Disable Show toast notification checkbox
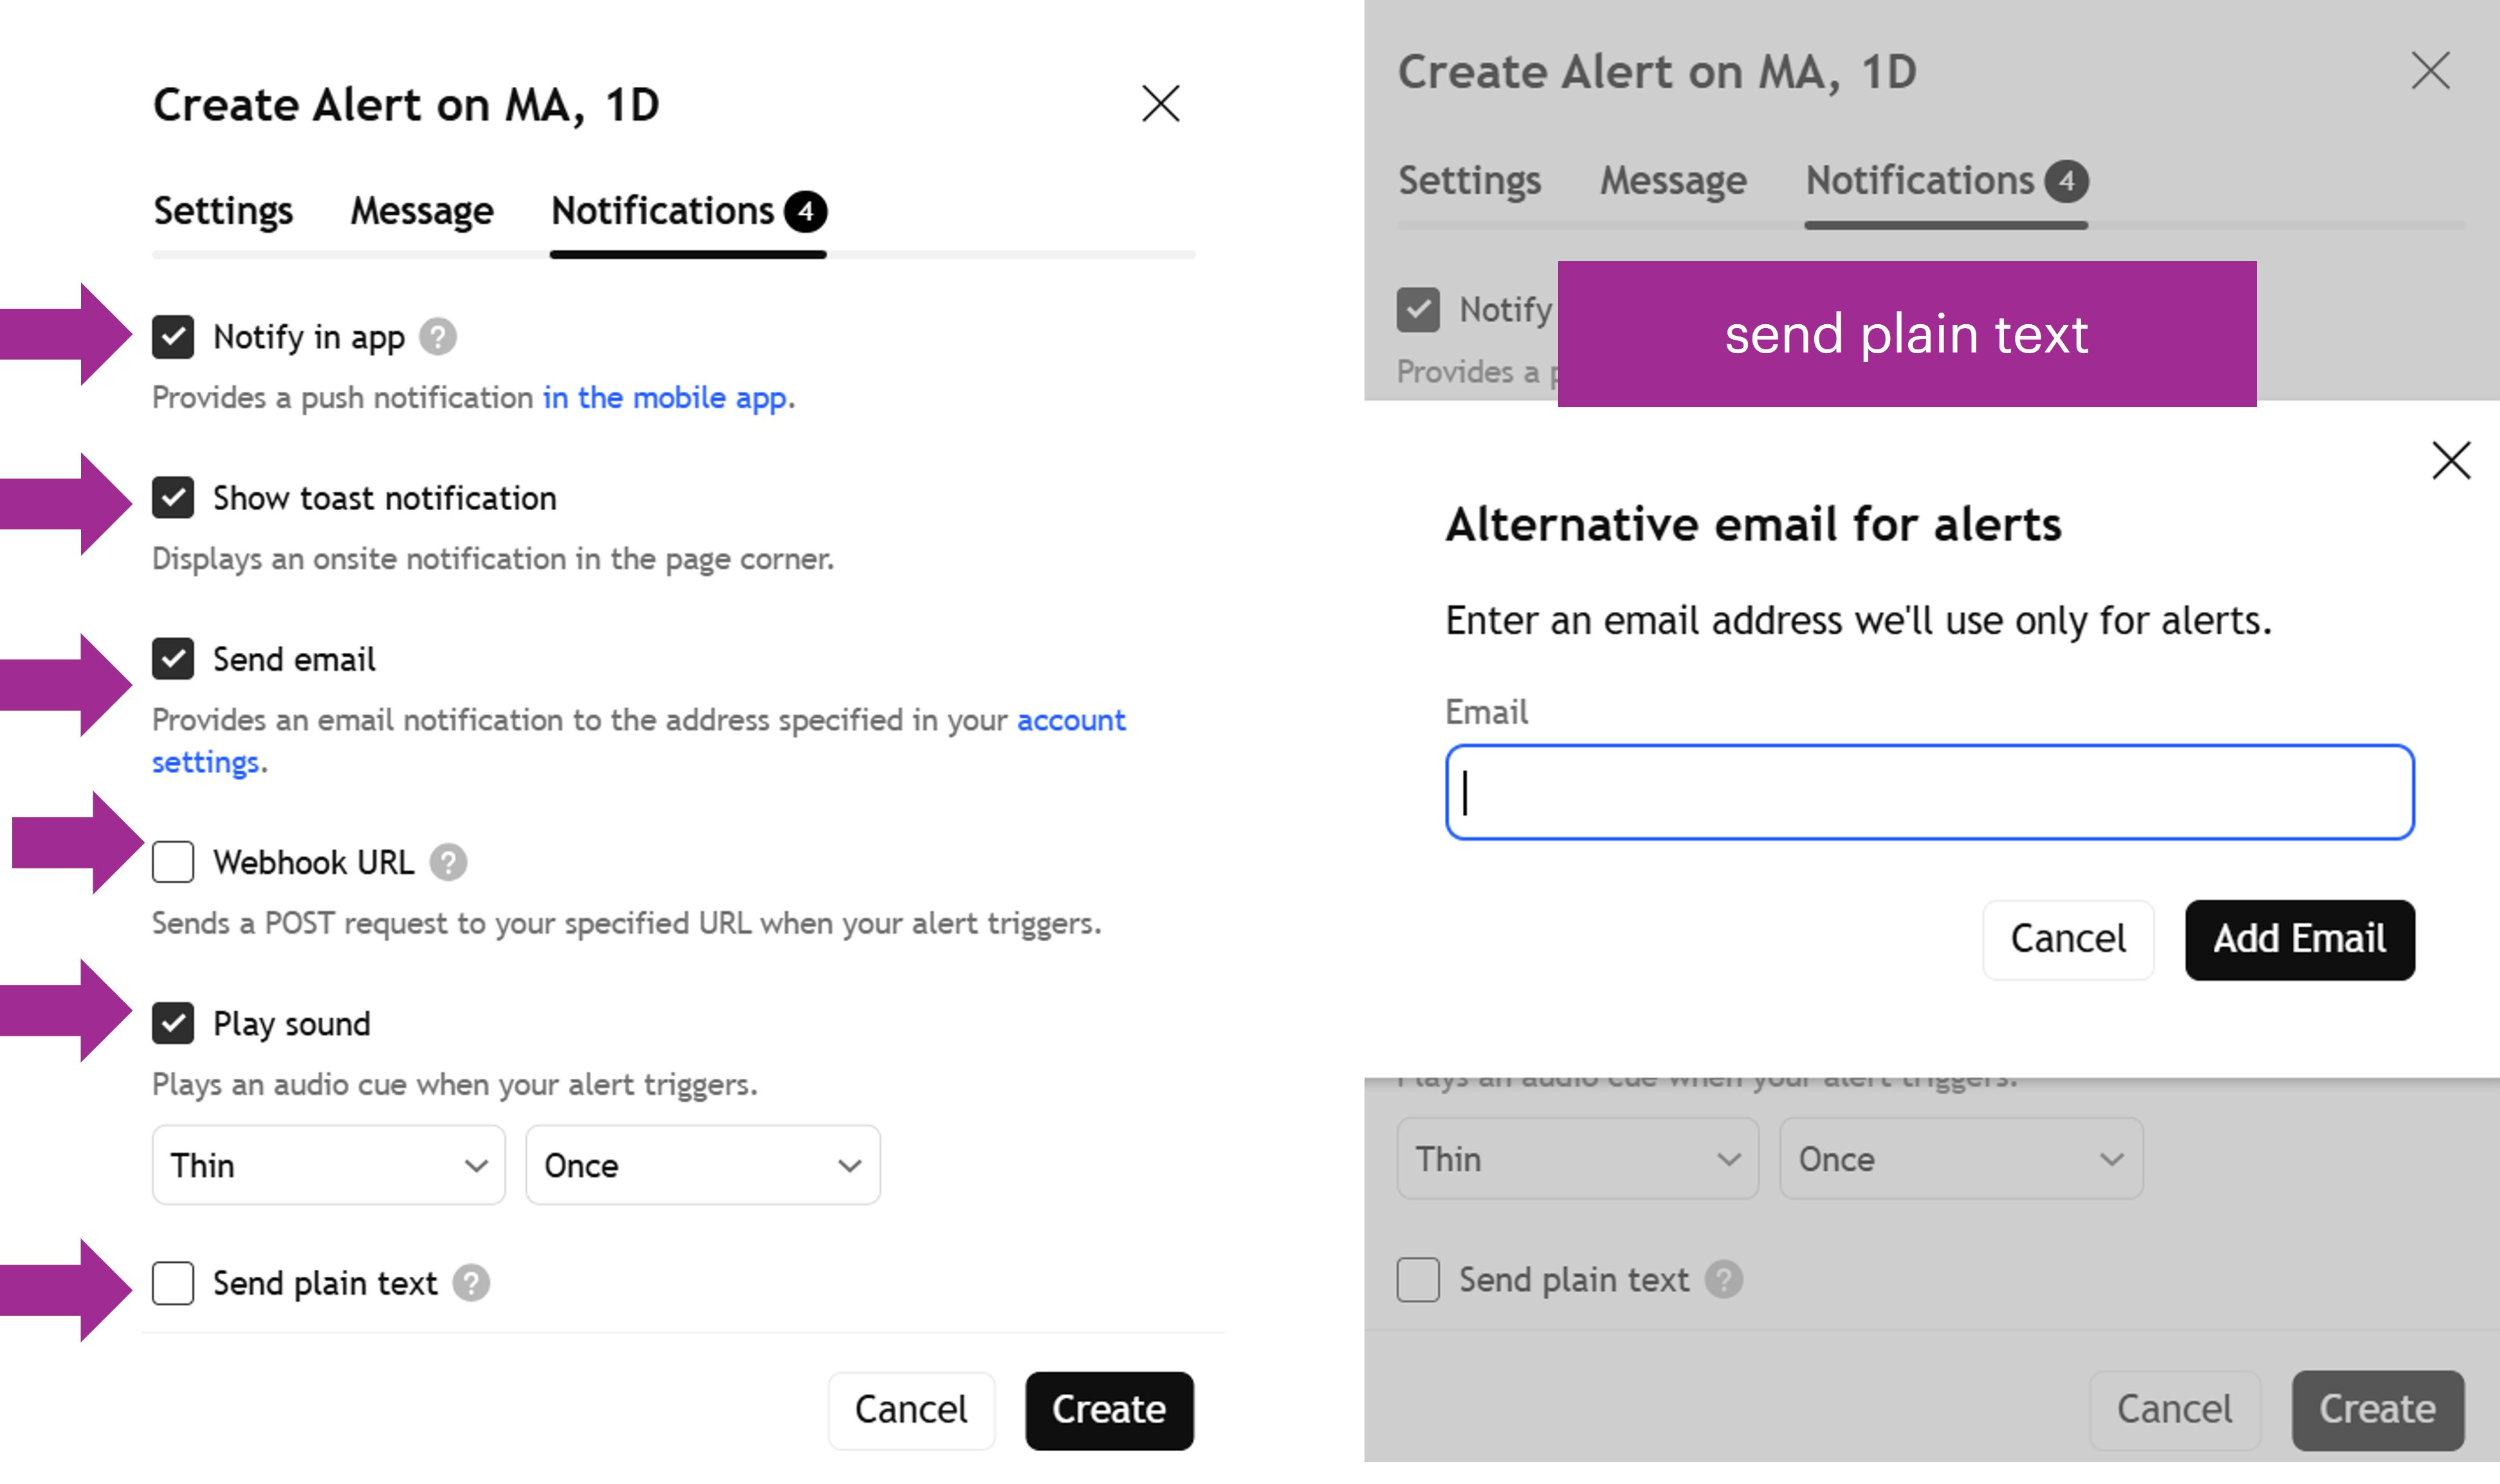The image size is (2500, 1484). pos(173,498)
